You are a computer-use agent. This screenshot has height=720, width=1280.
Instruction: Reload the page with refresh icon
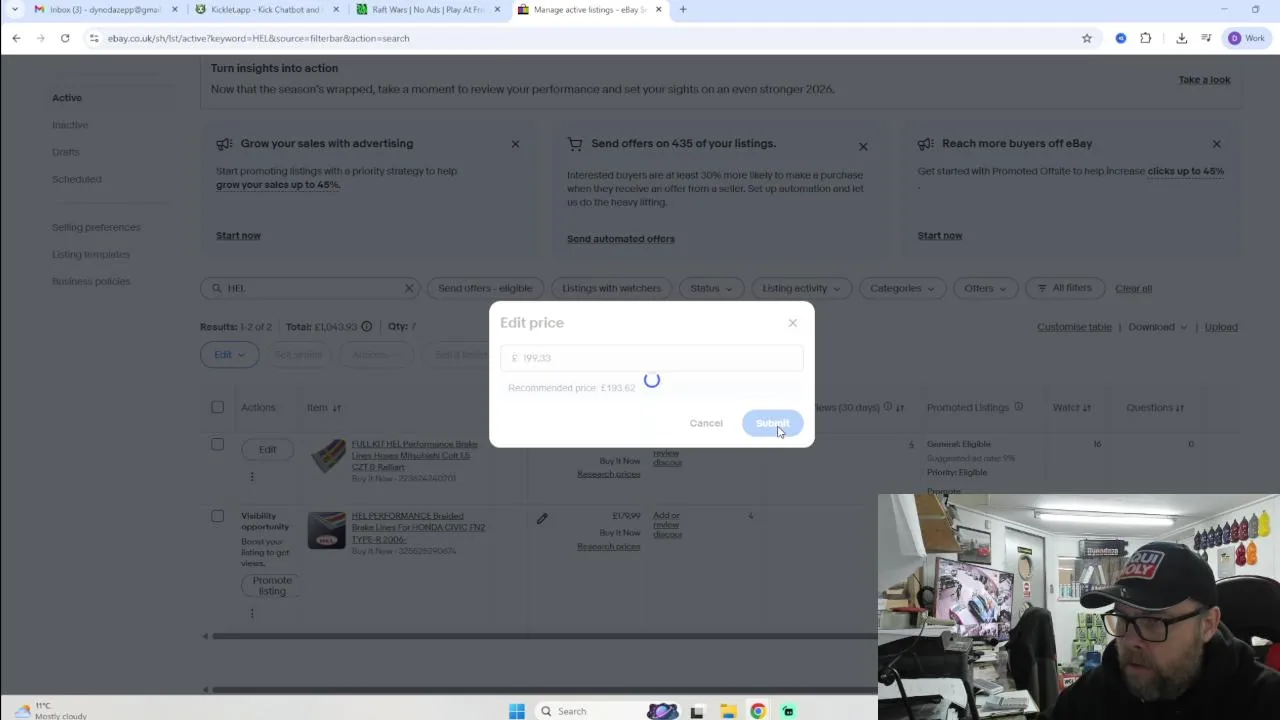(65, 38)
